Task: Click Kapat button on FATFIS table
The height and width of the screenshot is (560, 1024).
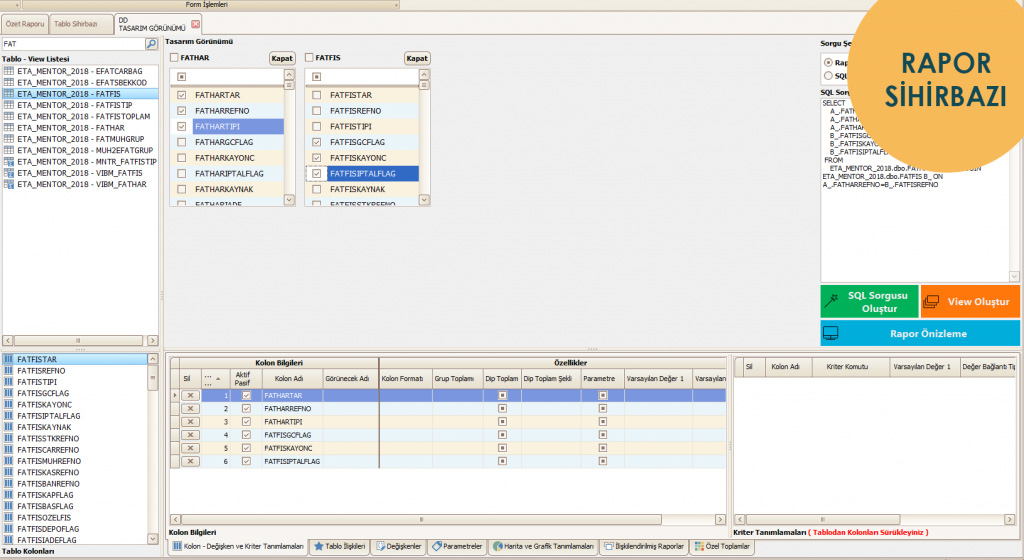Action: click(417, 58)
